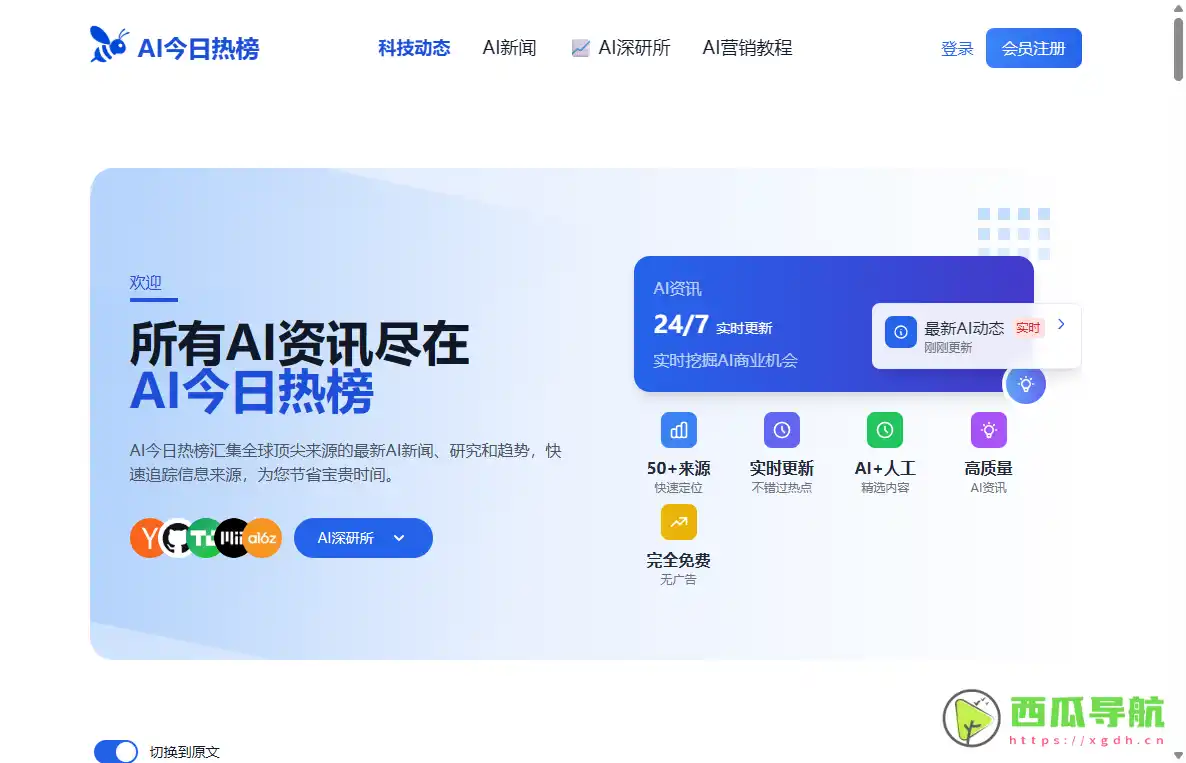Click the chart icon beside AI深研所
1186x763 pixels.
coord(580,48)
